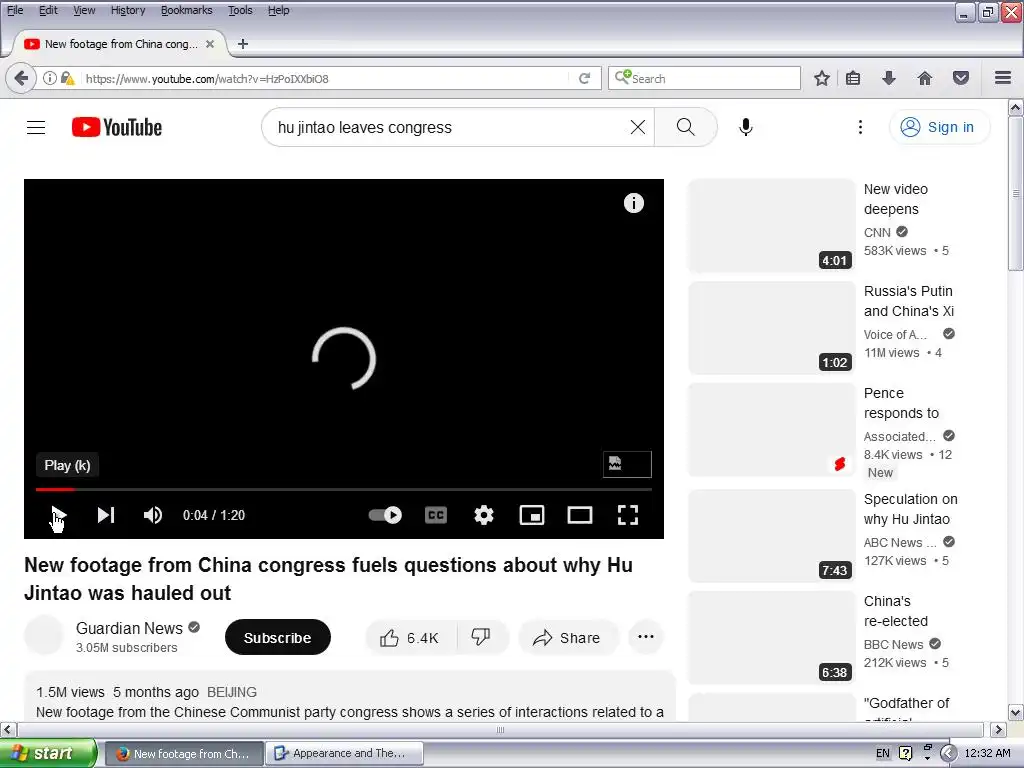The width and height of the screenshot is (1024, 768).
Task: Show site identity information icon
Action: pos(50,78)
